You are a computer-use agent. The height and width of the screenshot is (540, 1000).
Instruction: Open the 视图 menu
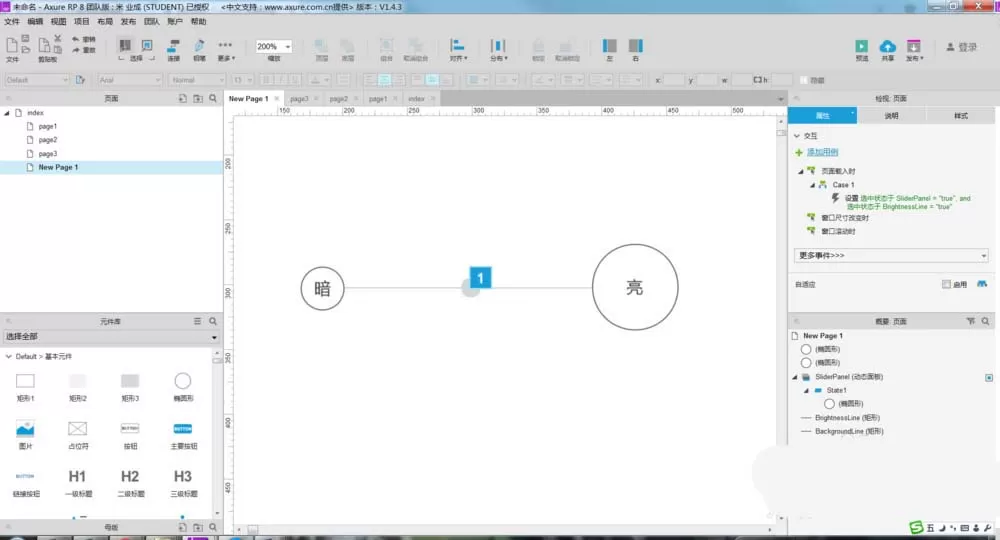[59, 22]
